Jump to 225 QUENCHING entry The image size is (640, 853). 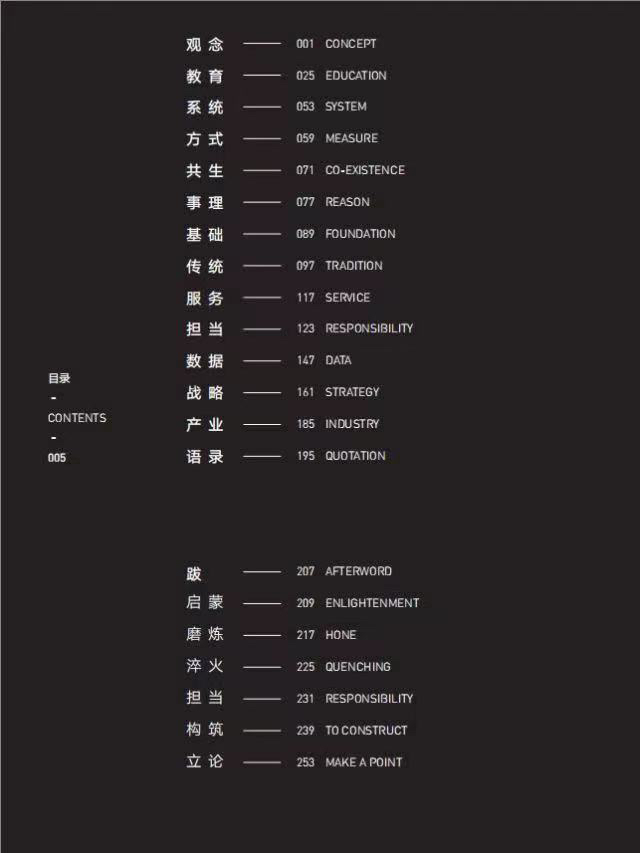click(x=357, y=667)
